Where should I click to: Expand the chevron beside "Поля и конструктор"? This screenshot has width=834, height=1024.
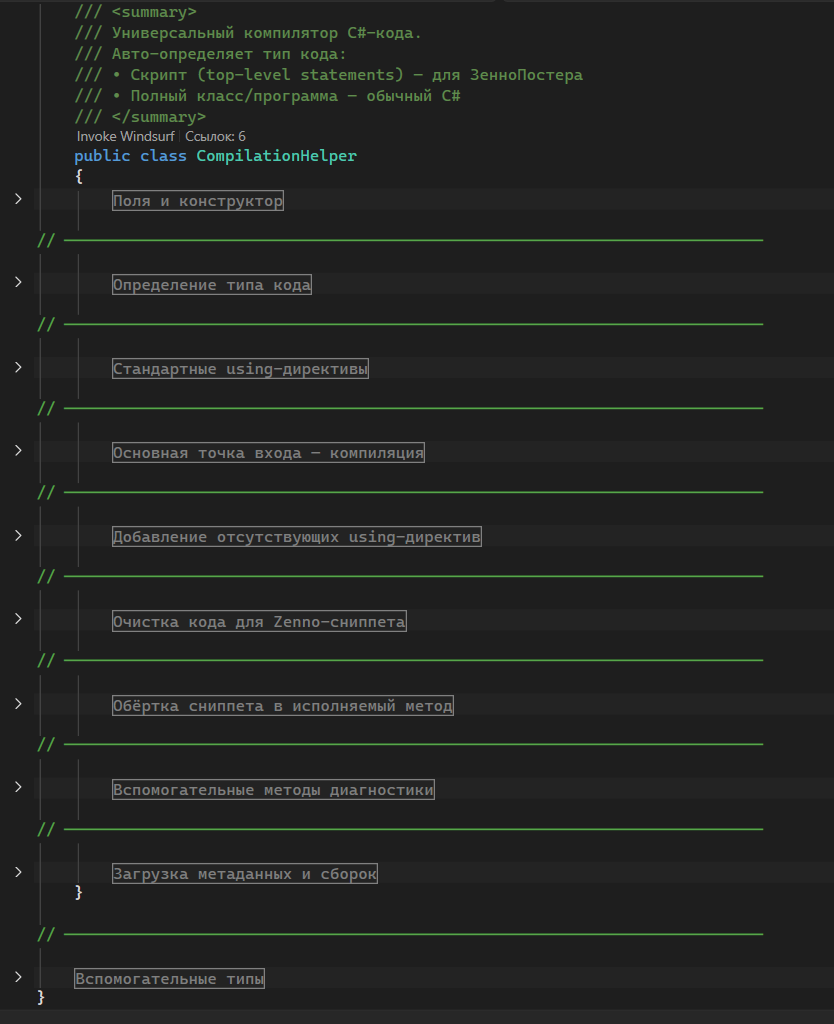click(x=18, y=200)
